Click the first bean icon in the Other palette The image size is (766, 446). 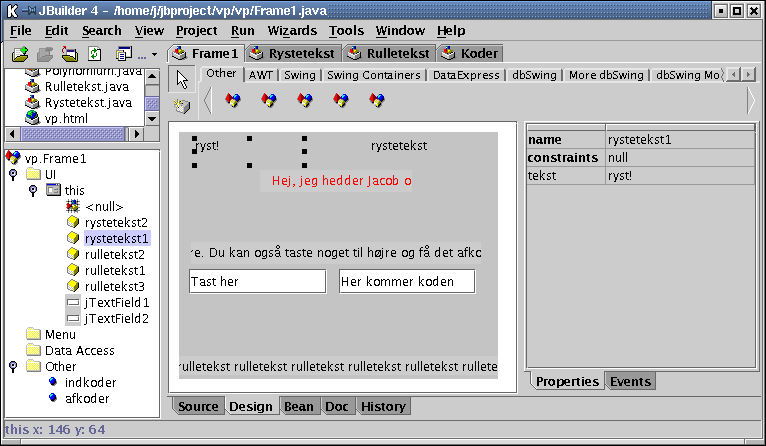coord(233,100)
